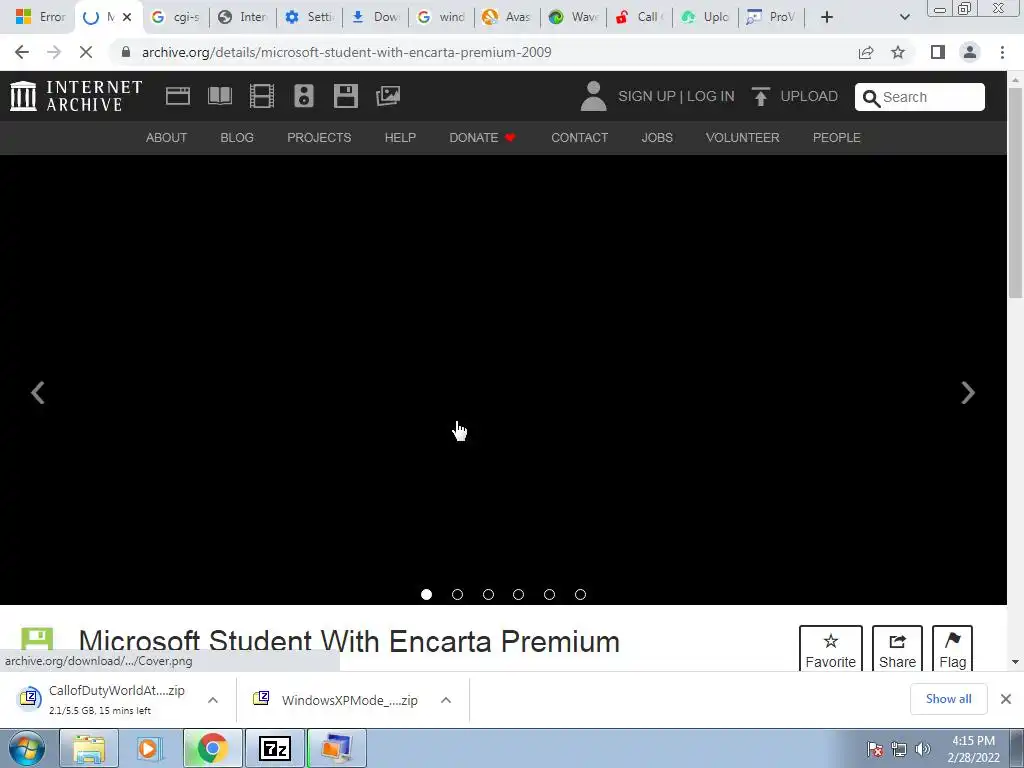Select the fourth carousel dot

point(519,594)
